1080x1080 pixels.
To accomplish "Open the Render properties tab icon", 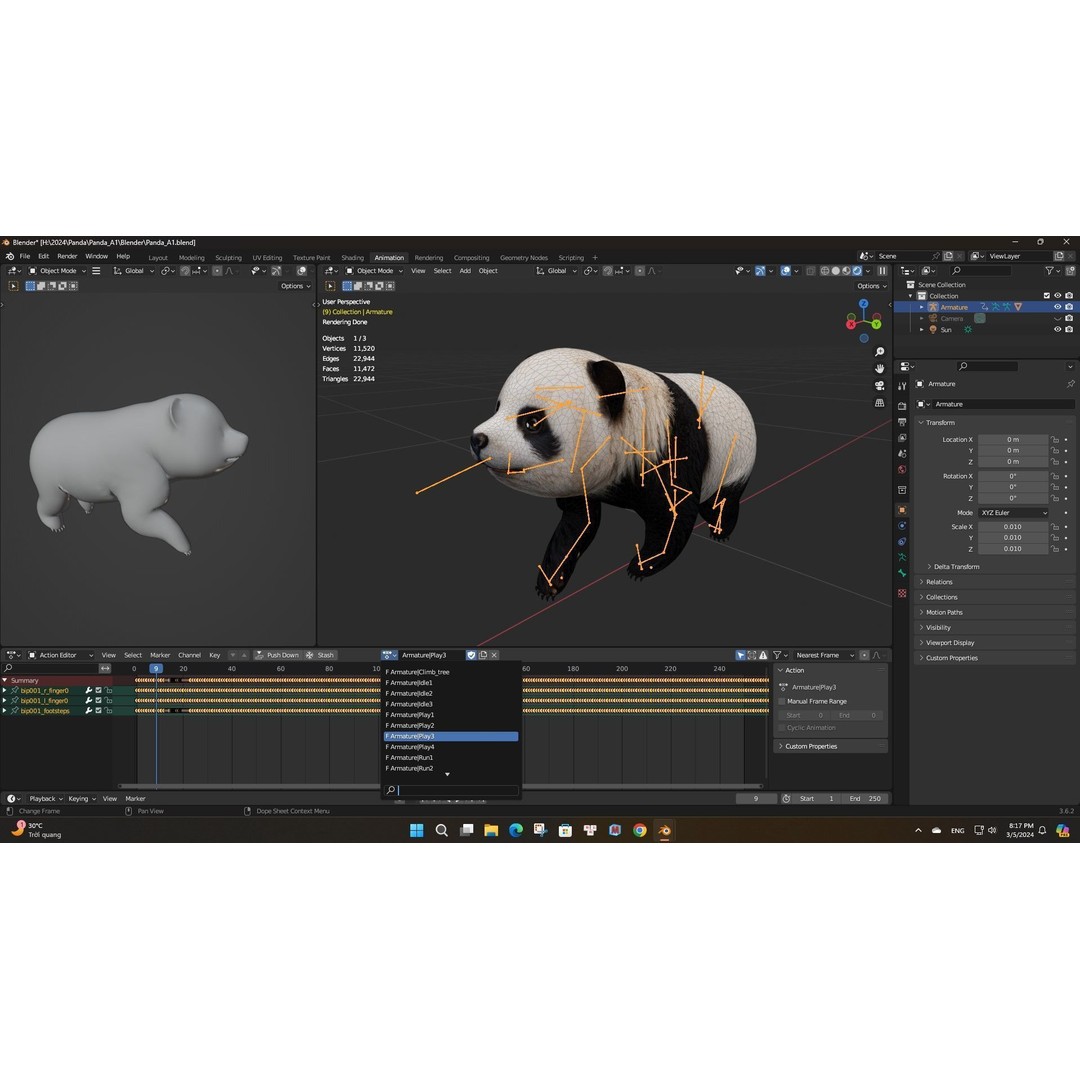I will click(902, 406).
